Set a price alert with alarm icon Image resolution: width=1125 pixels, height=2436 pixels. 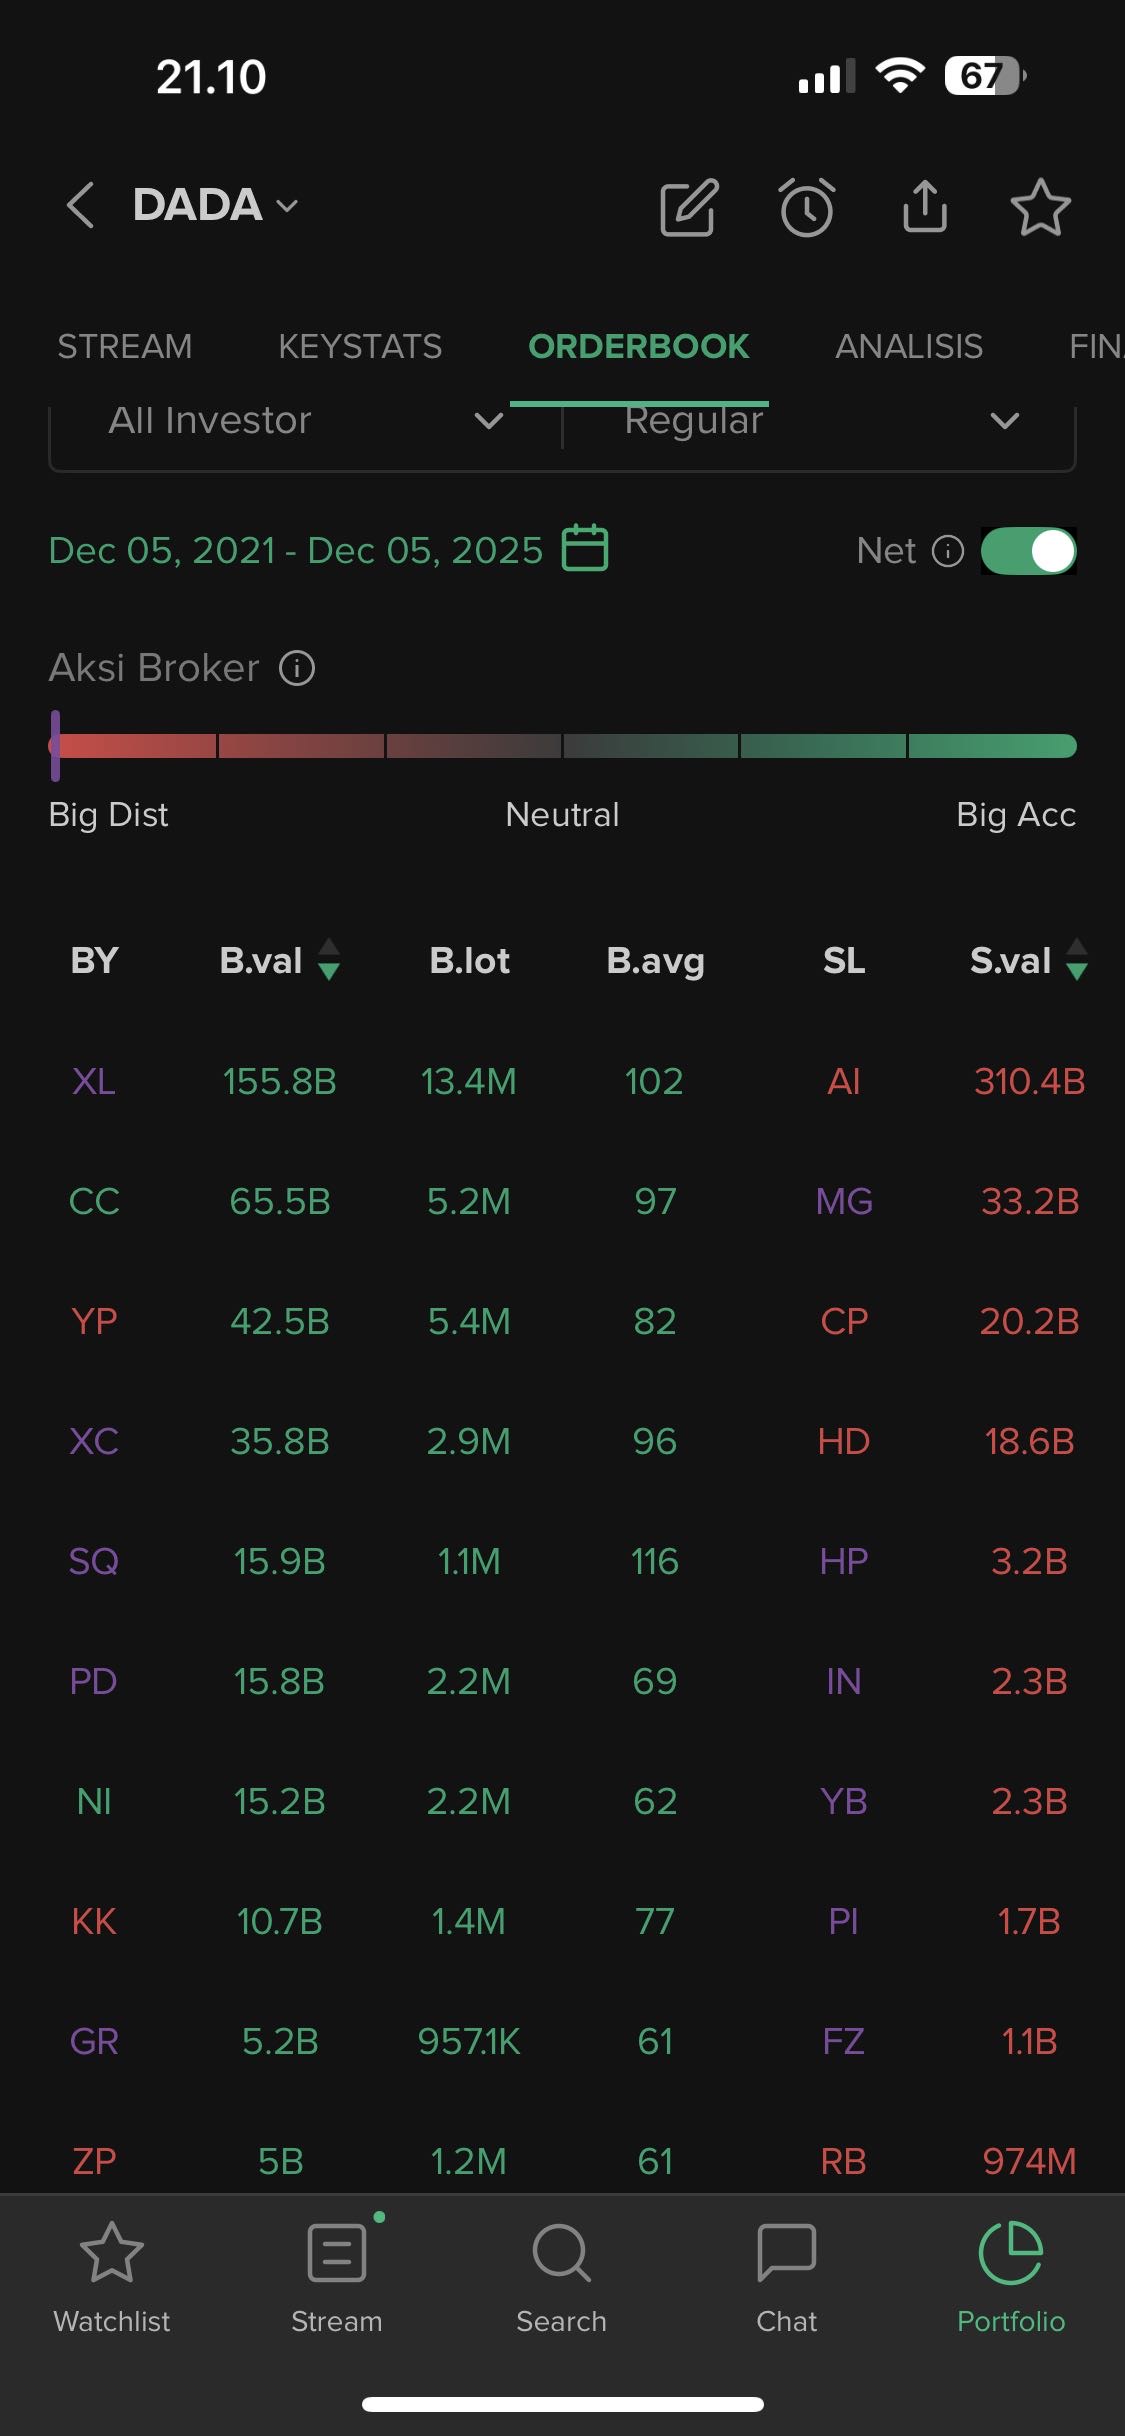[806, 207]
